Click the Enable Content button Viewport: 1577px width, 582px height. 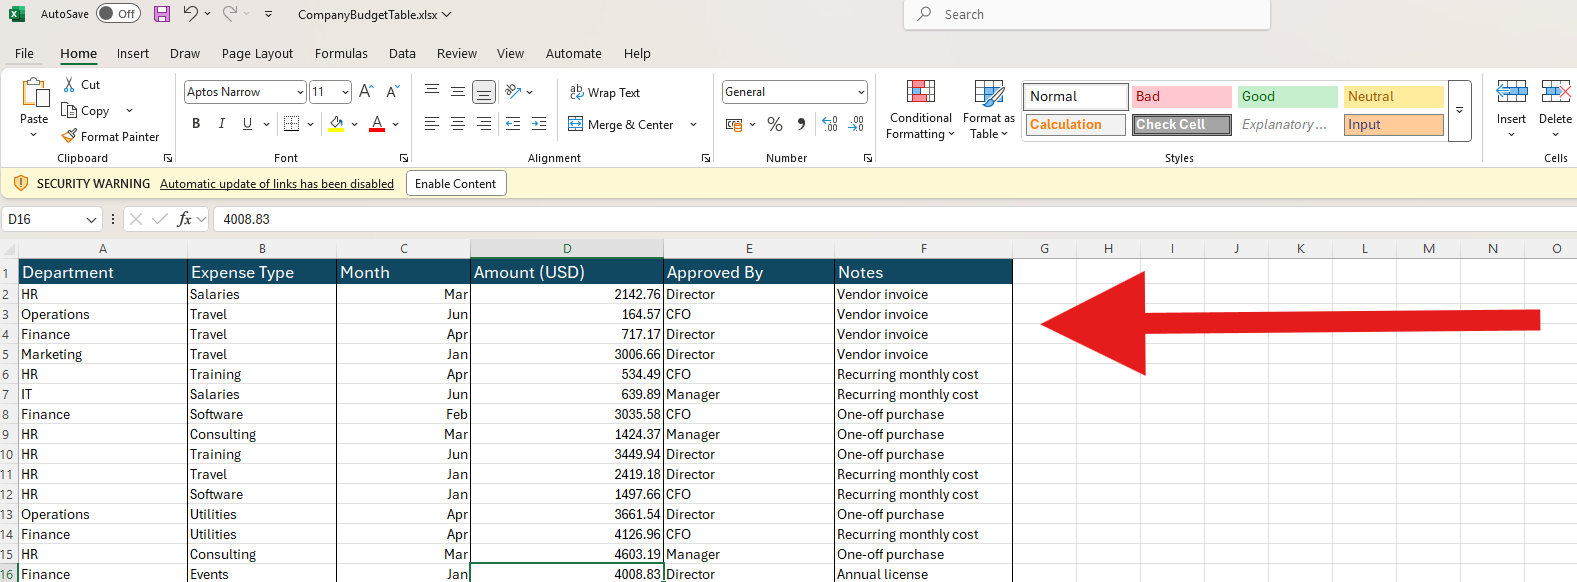455,184
